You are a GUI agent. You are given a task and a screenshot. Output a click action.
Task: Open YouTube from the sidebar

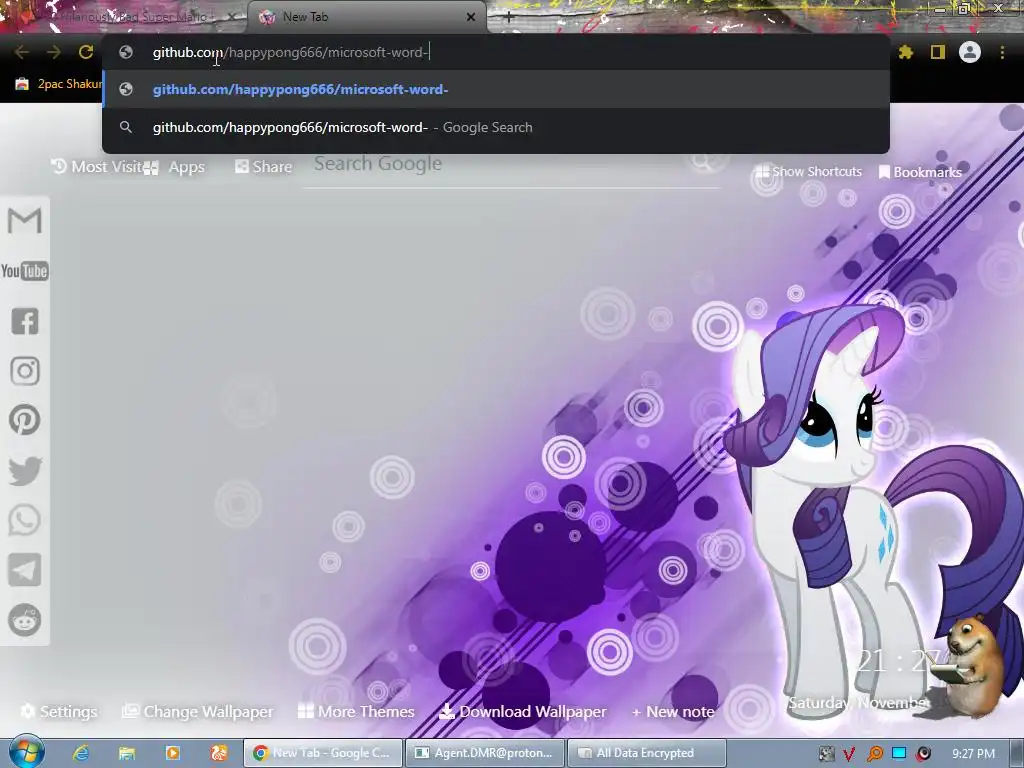click(x=25, y=271)
